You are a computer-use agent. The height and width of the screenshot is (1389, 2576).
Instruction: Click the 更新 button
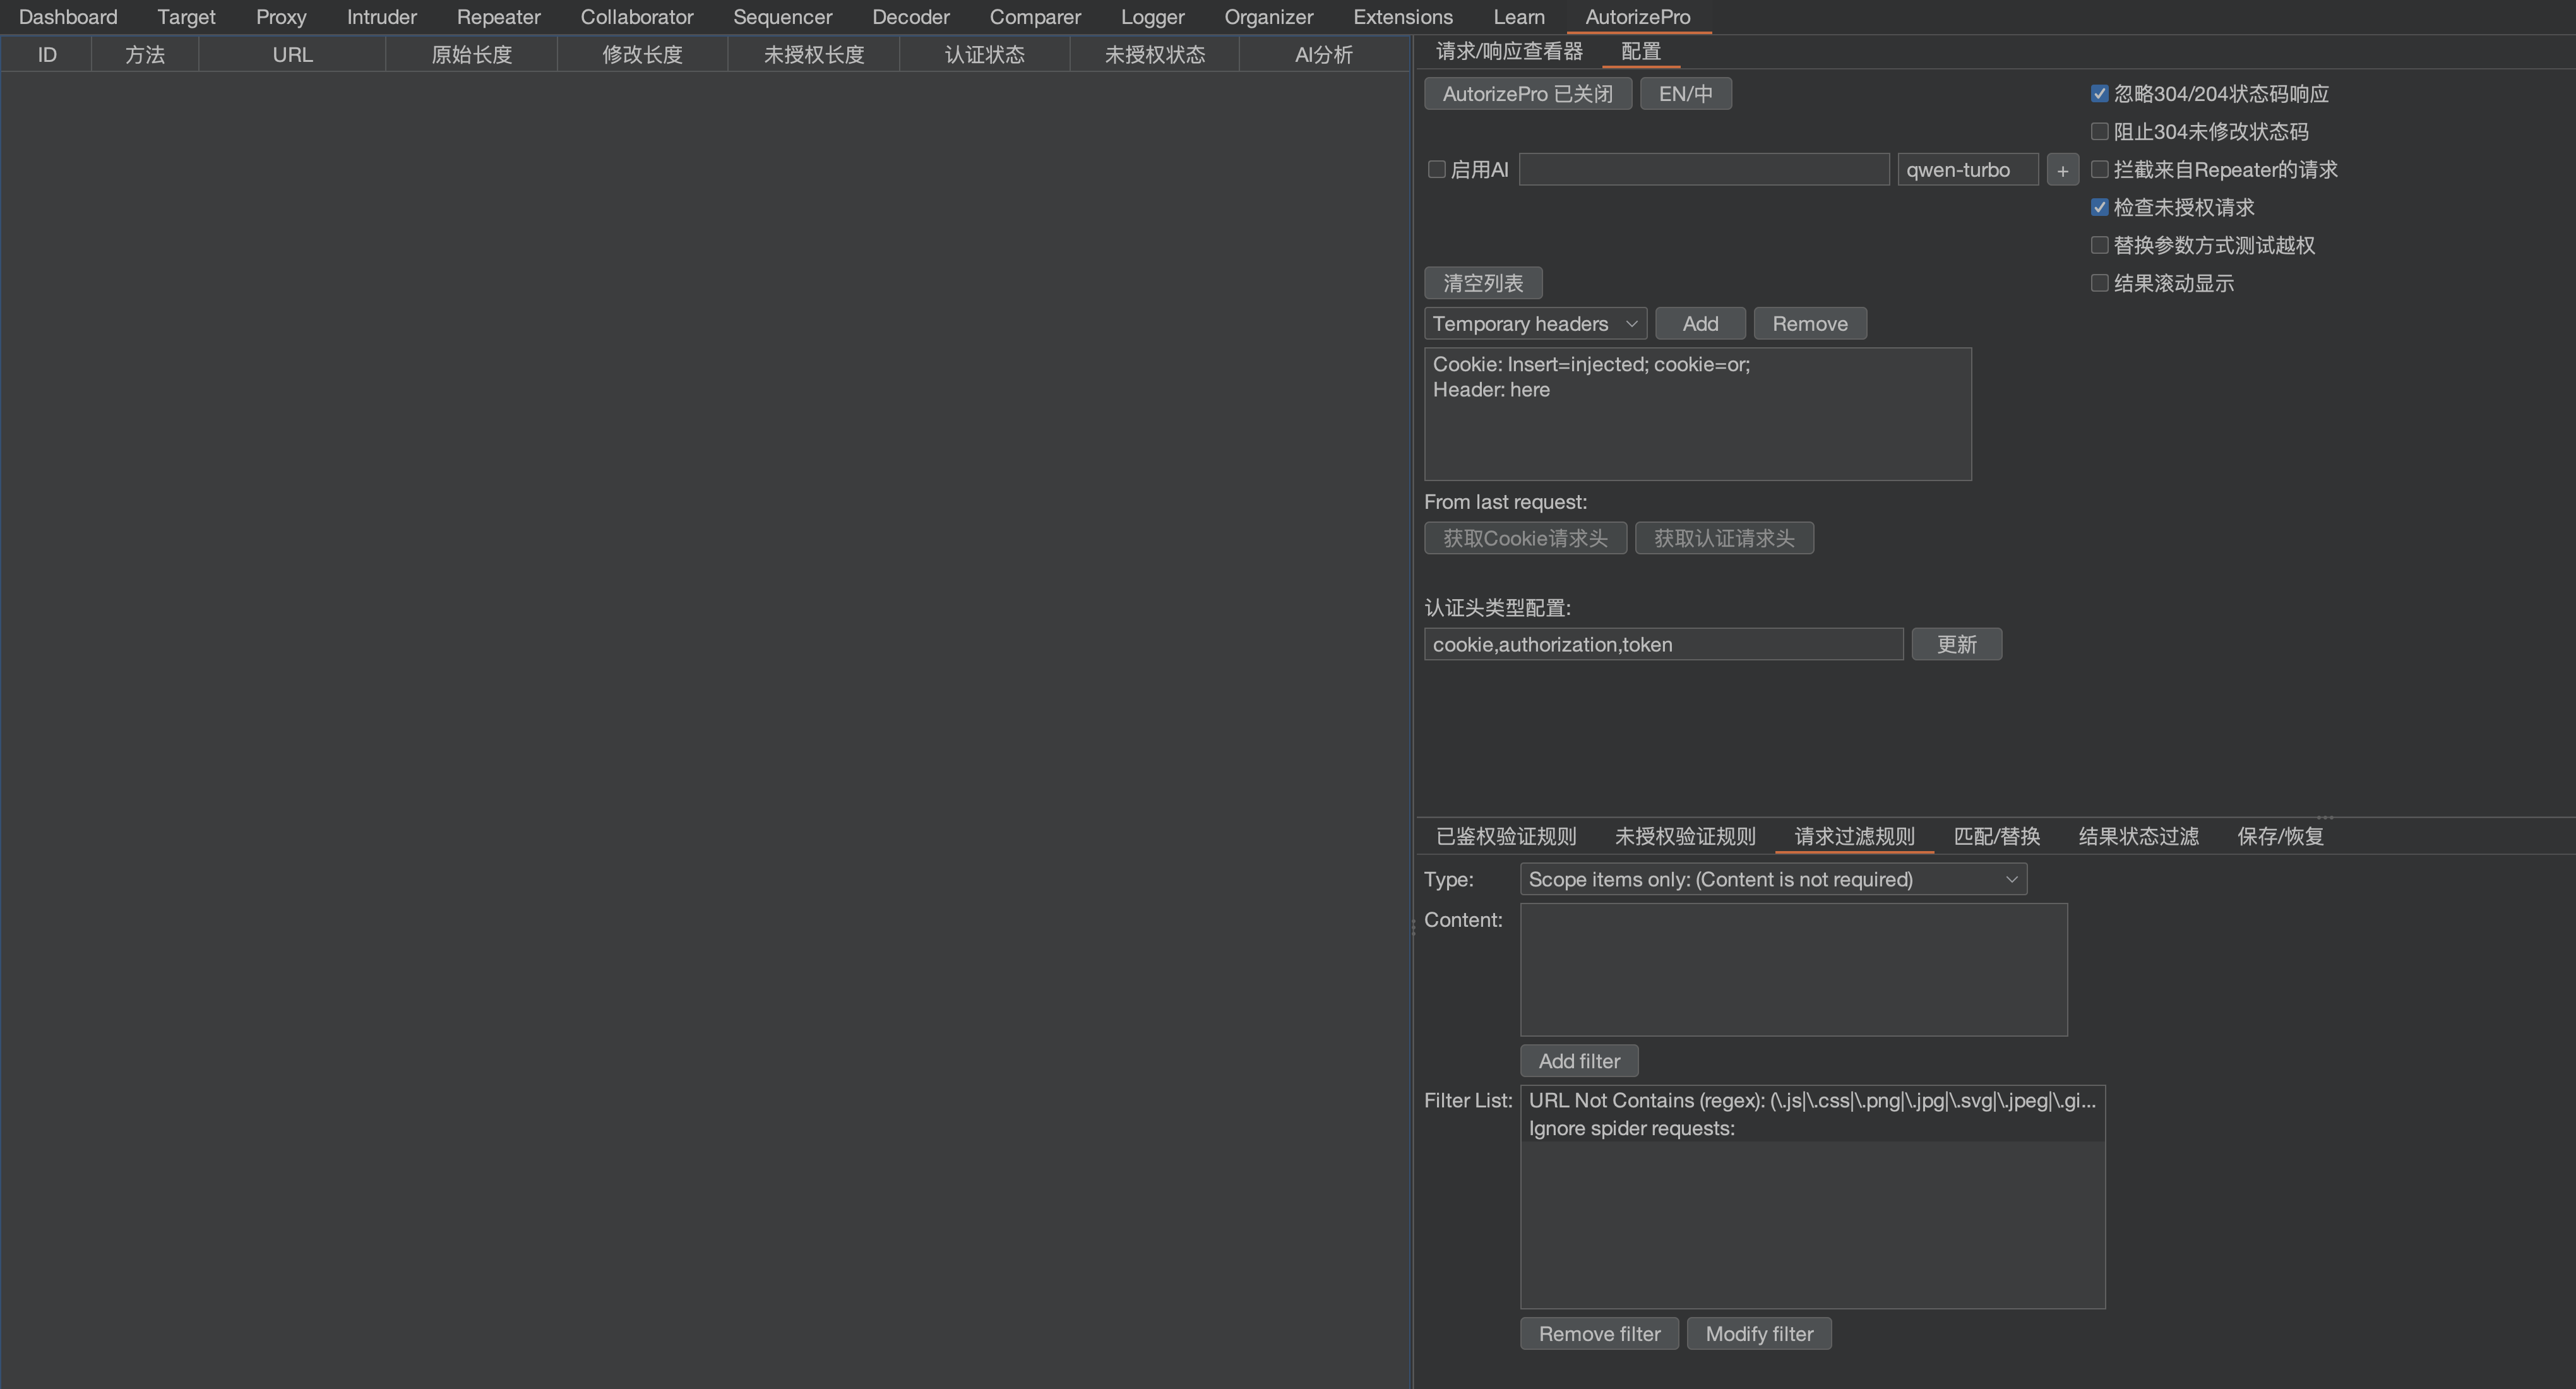[x=1956, y=645]
